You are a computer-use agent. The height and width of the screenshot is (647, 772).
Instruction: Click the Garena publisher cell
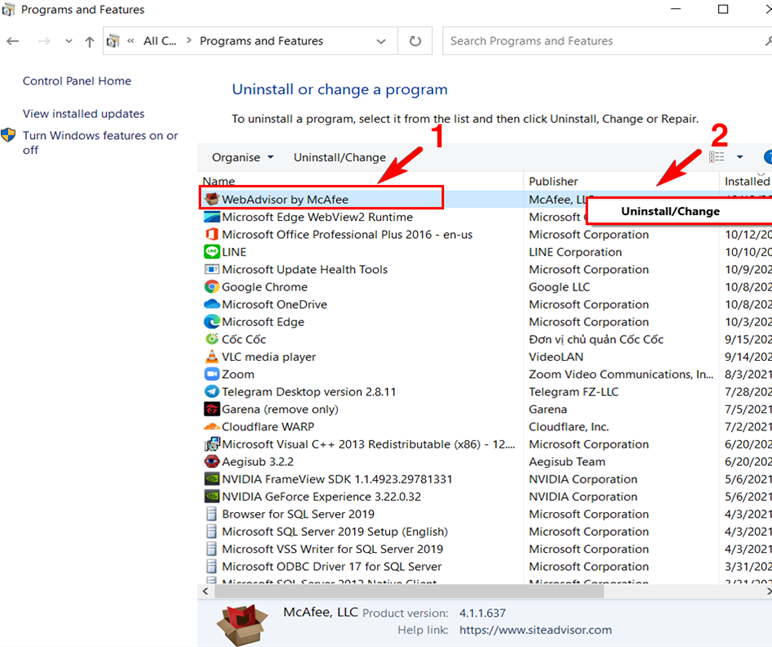pyautogui.click(x=547, y=409)
